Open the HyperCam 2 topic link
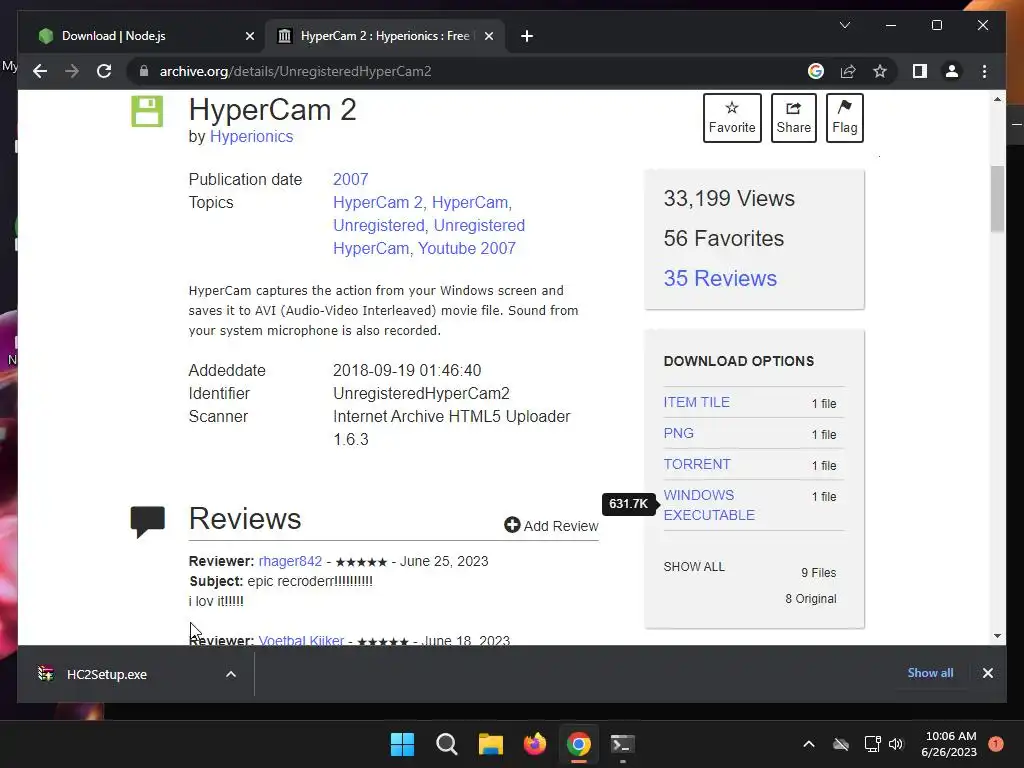The height and width of the screenshot is (768, 1024). [377, 202]
